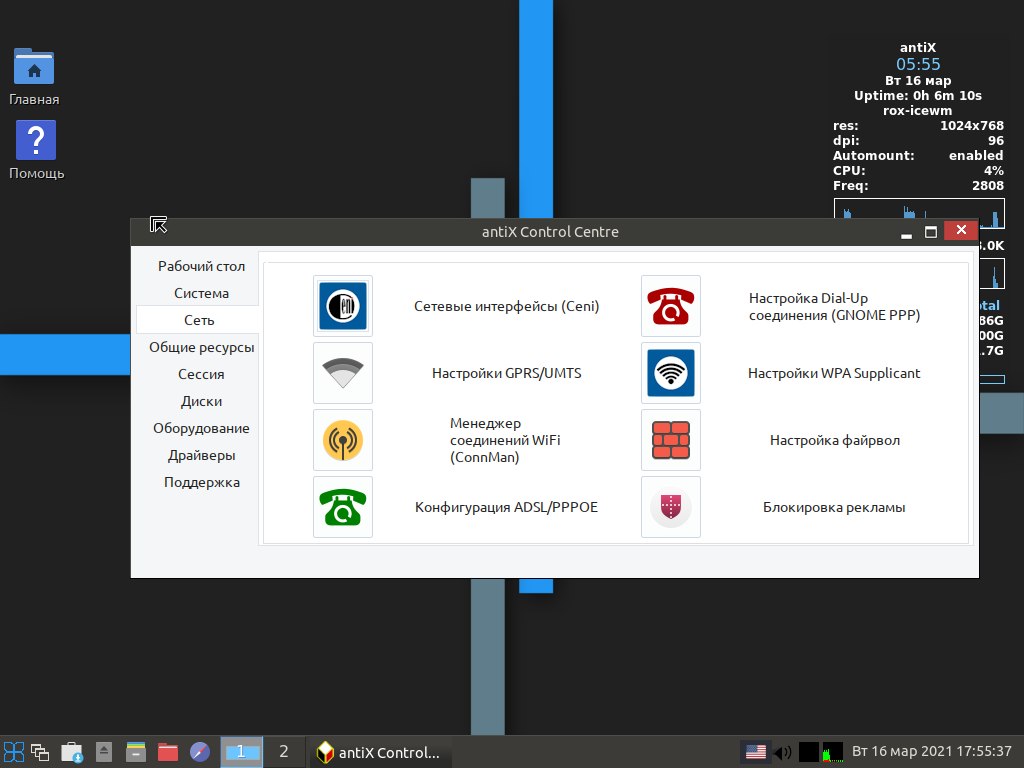
Task: Open the red telephone Dial-Up icon
Action: coord(671,306)
